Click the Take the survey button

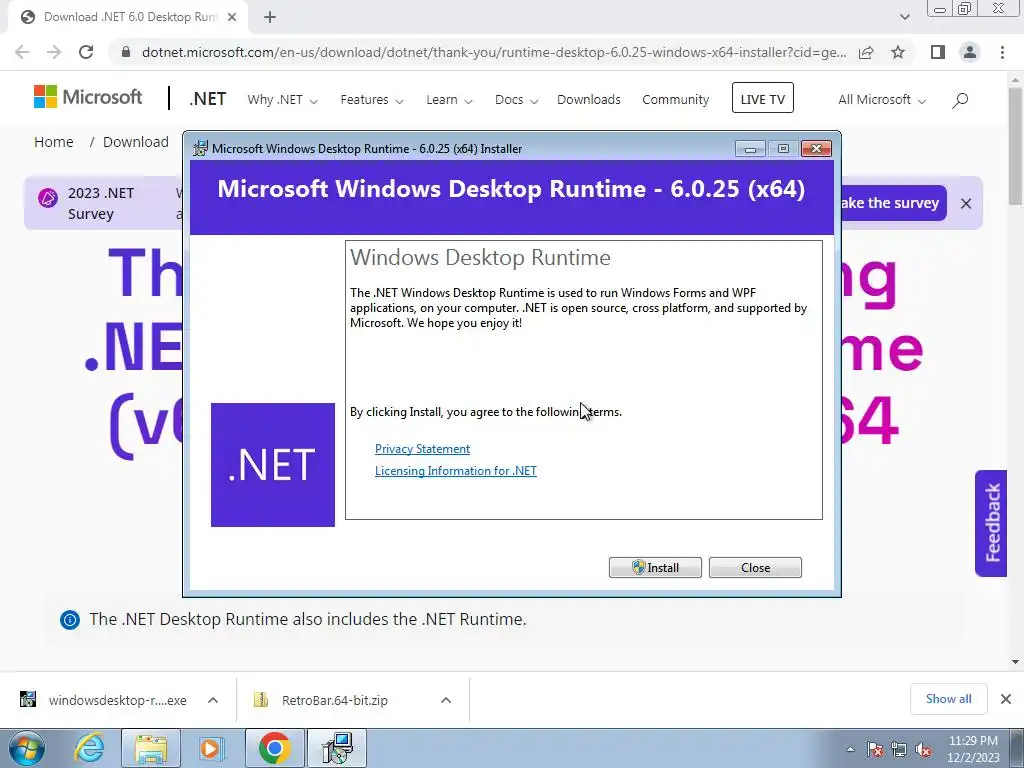point(893,203)
